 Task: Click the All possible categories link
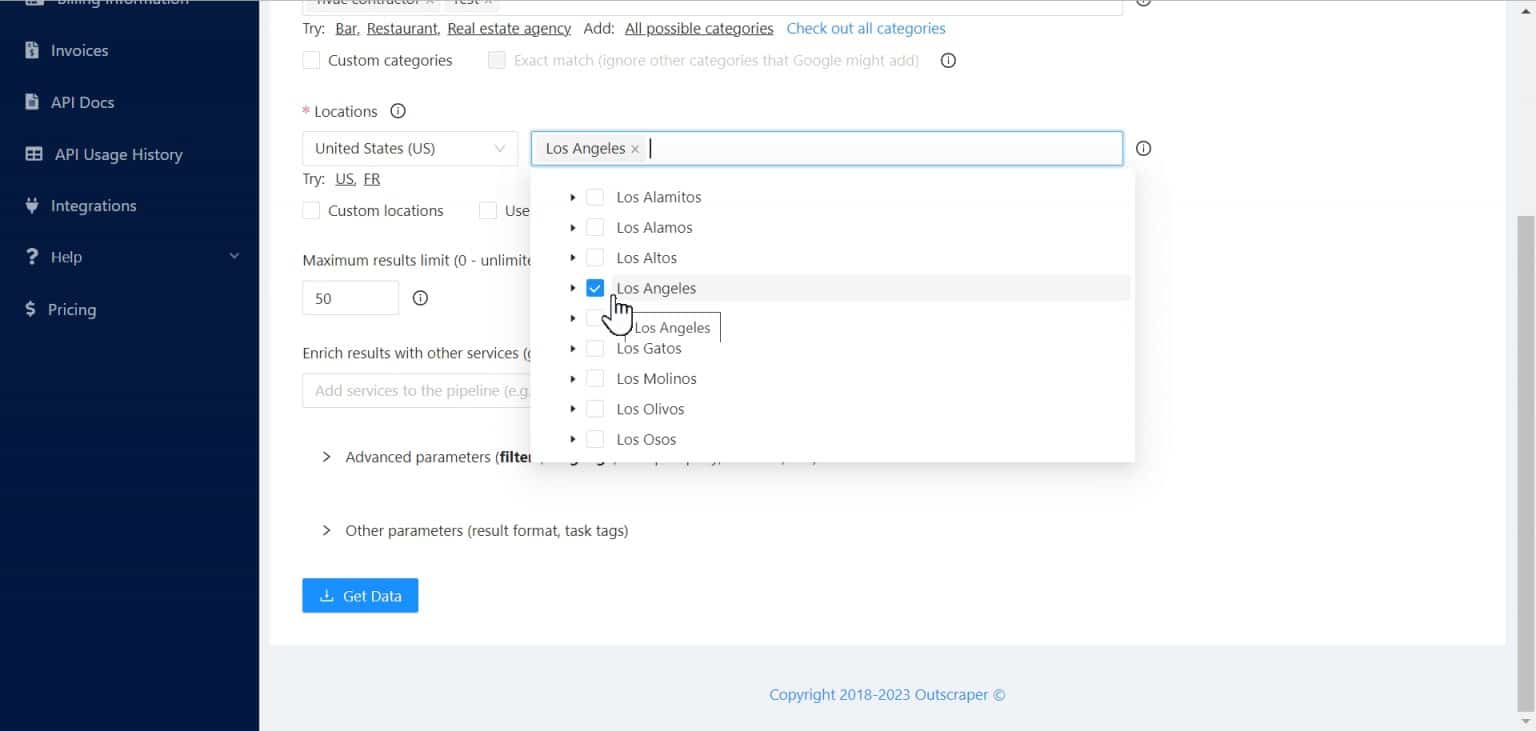coord(698,28)
